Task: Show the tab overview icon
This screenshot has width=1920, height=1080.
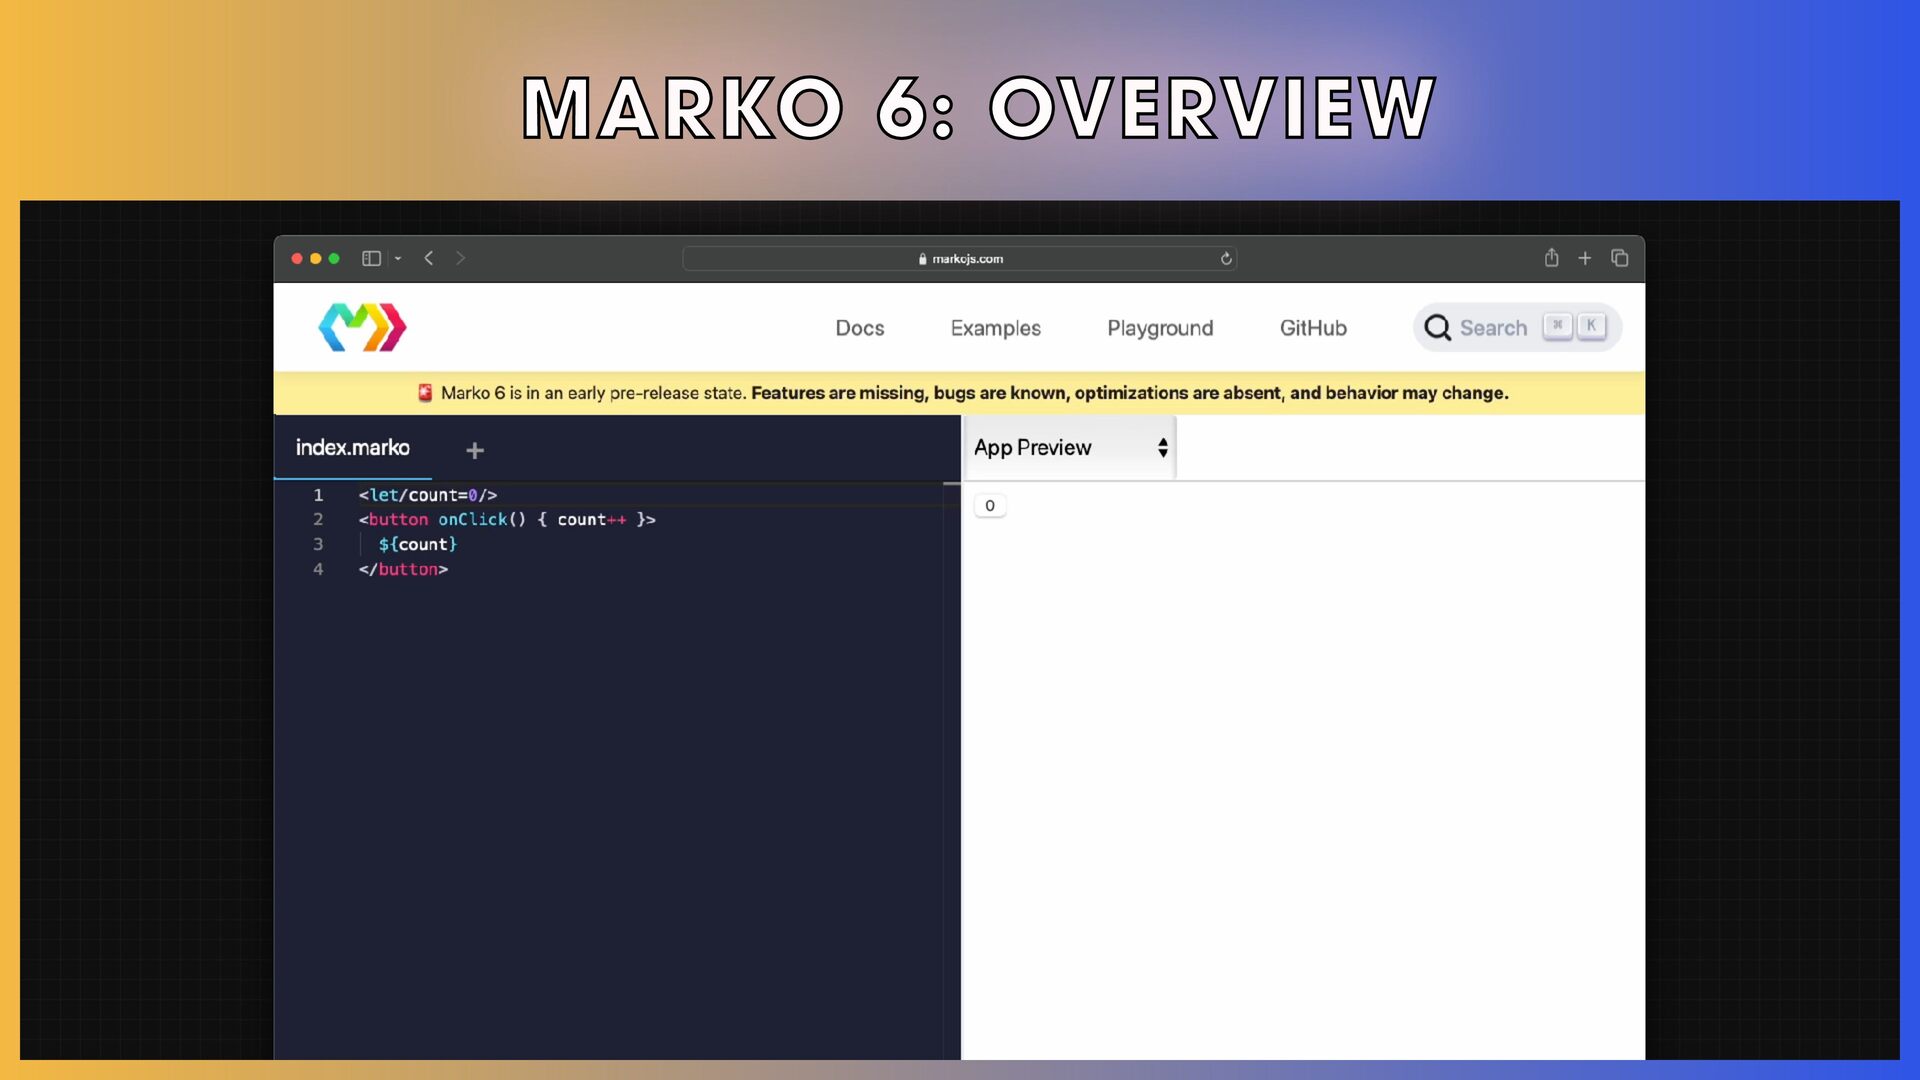Action: pyautogui.click(x=1620, y=258)
